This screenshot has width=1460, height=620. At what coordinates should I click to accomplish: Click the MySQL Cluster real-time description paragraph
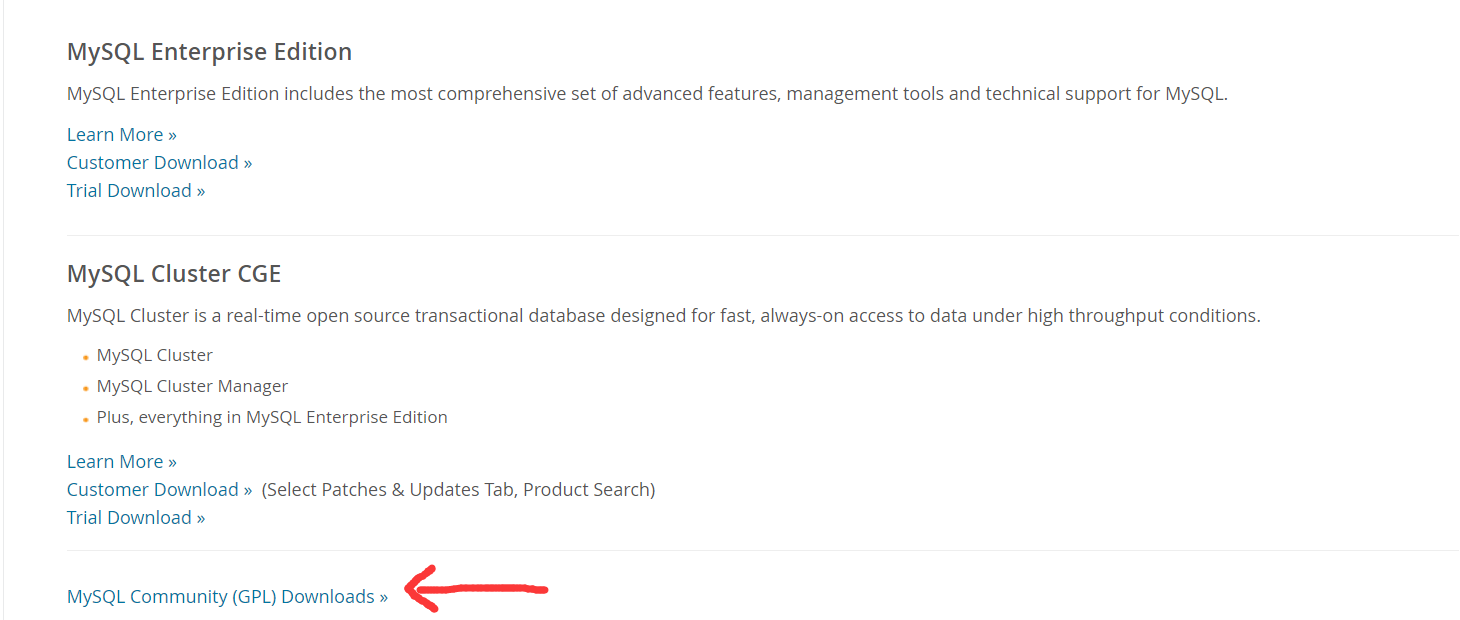[x=663, y=316]
